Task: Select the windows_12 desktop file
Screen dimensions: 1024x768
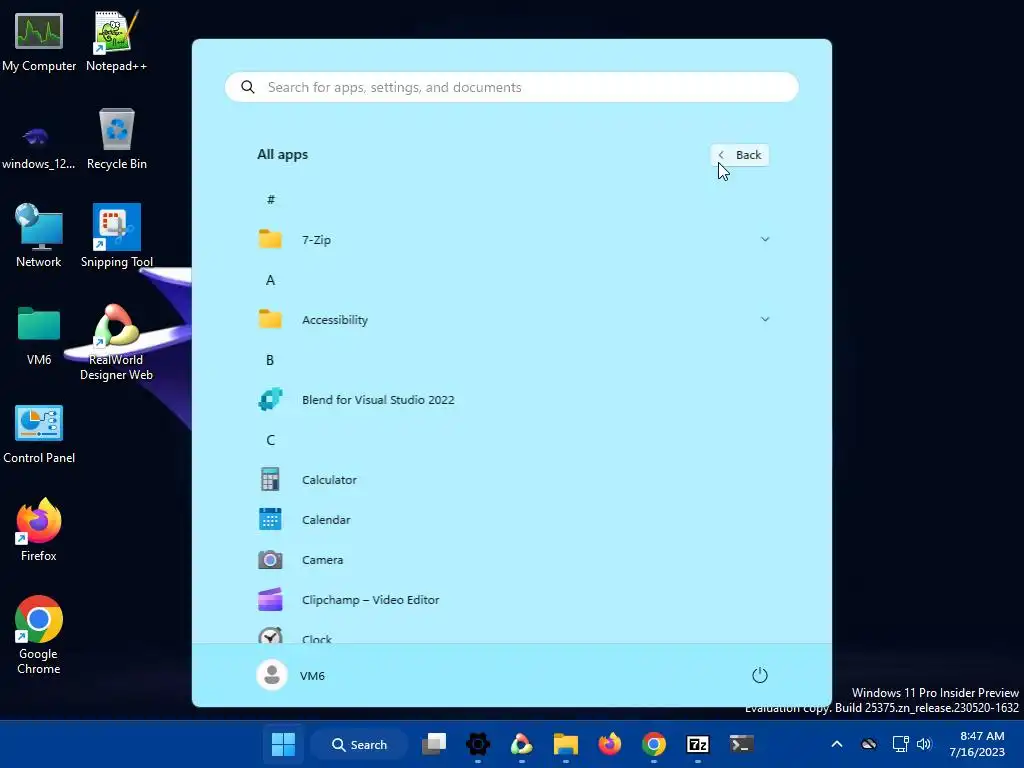Action: 38,147
